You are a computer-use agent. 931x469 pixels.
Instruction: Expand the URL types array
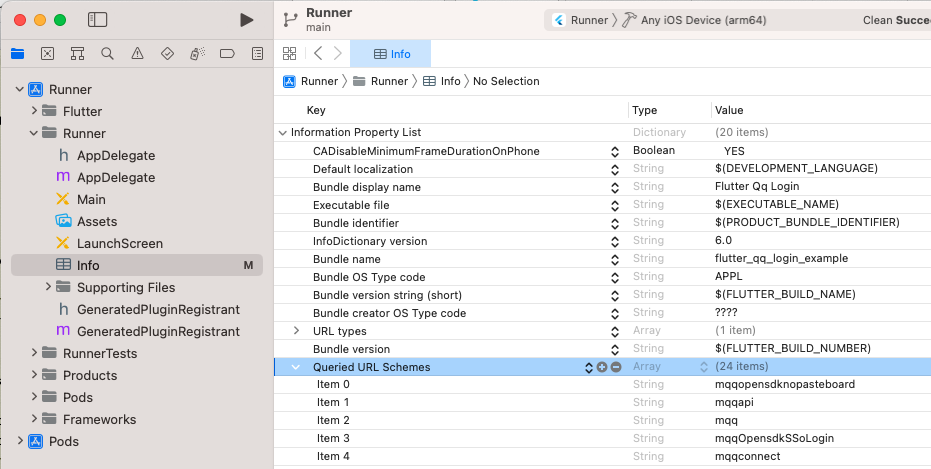(296, 331)
